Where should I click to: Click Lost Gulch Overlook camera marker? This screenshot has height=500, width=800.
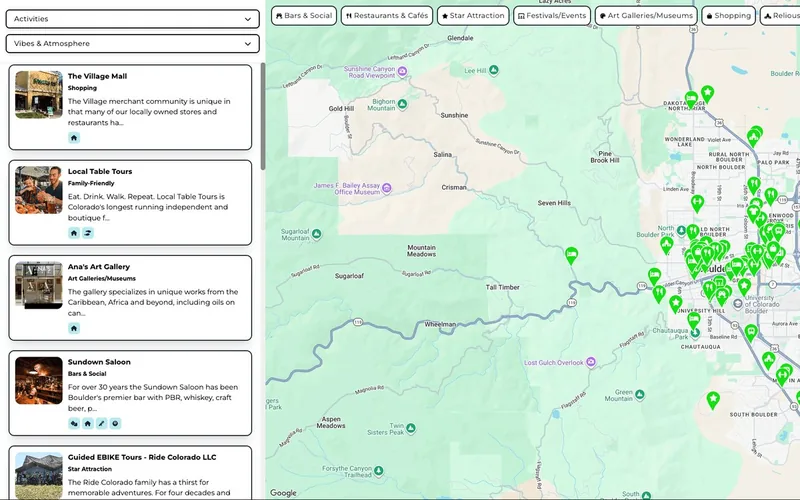pyautogui.click(x=590, y=363)
